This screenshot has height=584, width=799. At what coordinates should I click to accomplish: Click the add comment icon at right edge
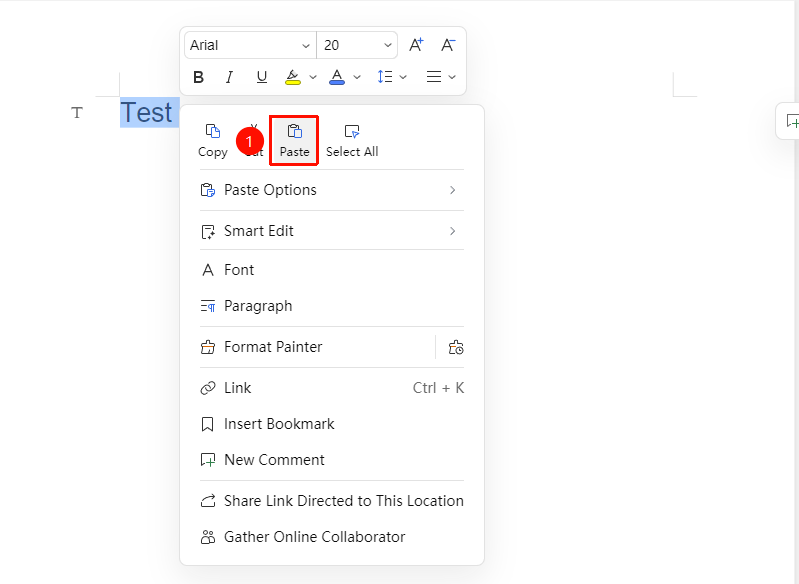pyautogui.click(x=792, y=121)
